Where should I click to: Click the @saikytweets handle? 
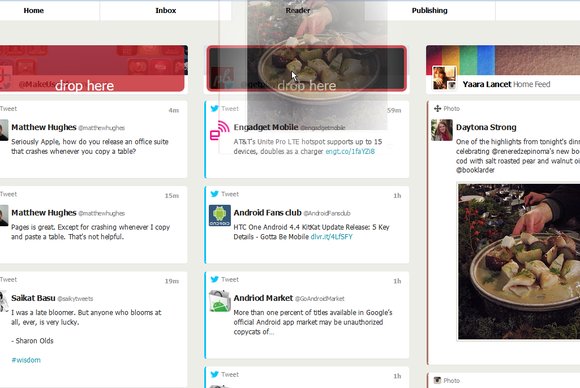75,299
